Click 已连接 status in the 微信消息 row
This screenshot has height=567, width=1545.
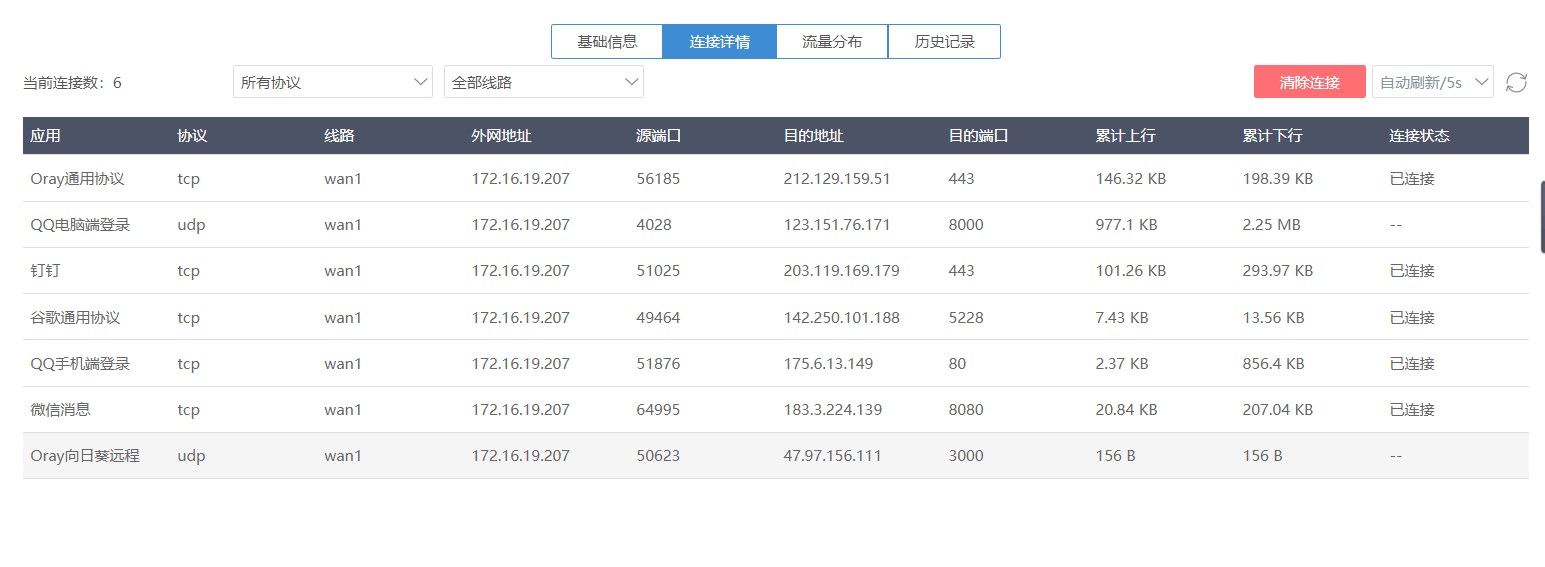pyautogui.click(x=1412, y=409)
